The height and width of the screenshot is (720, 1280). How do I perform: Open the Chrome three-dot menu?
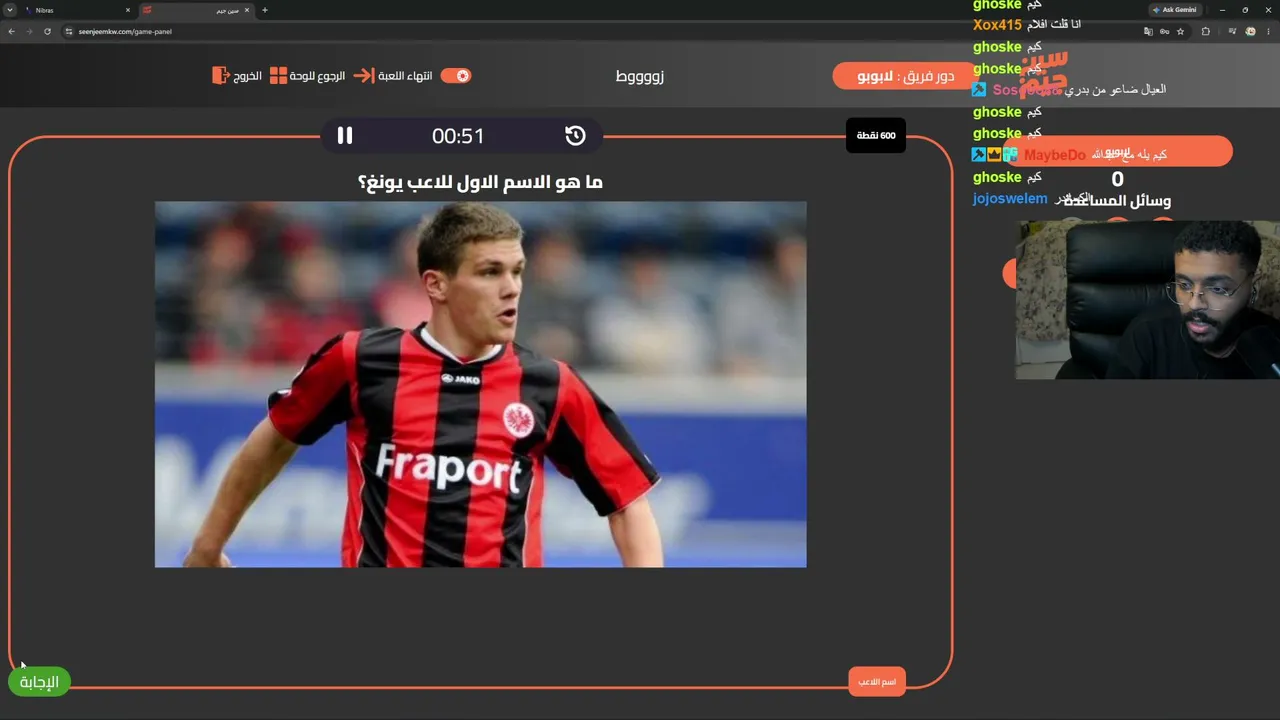(1269, 31)
